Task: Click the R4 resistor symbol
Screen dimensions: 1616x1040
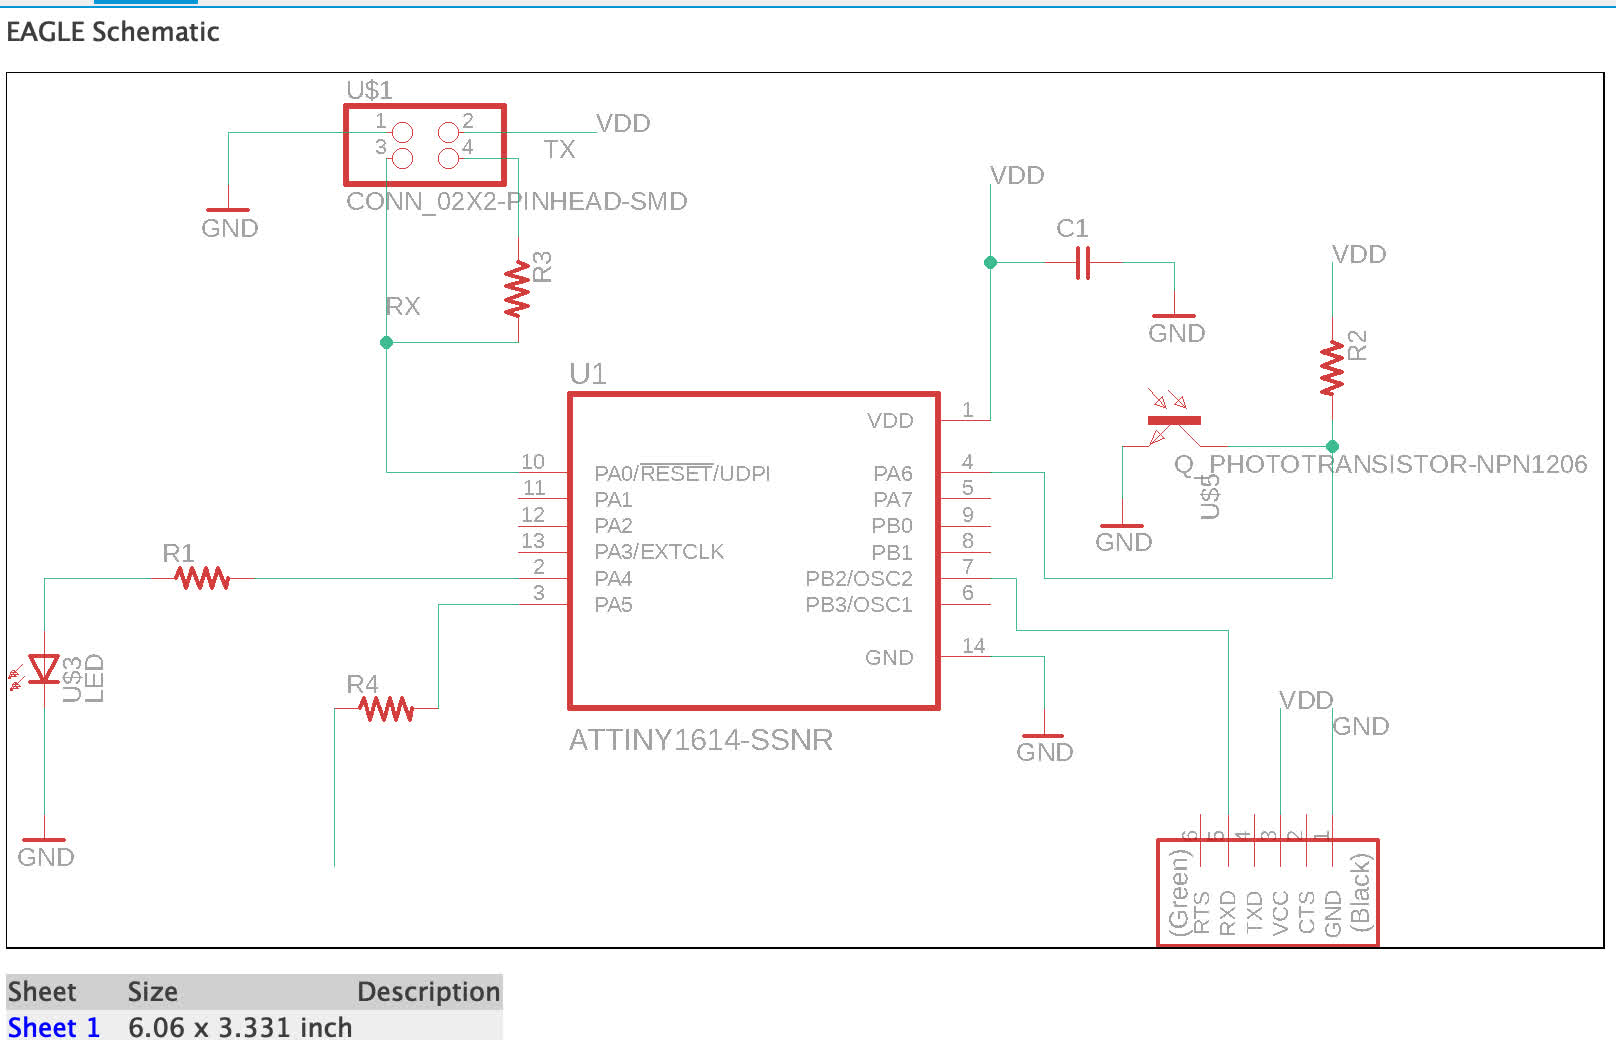Action: 386,709
